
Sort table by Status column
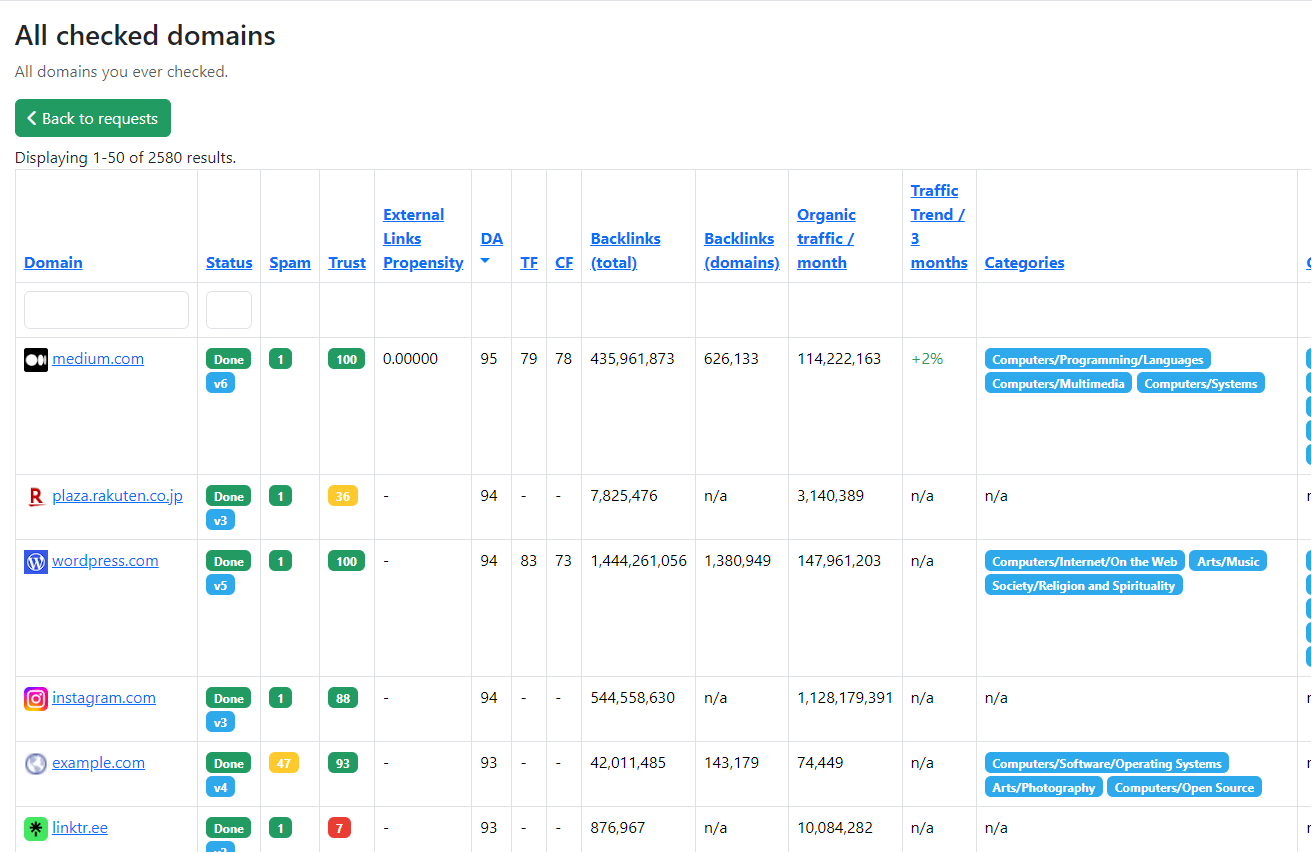pyautogui.click(x=229, y=263)
